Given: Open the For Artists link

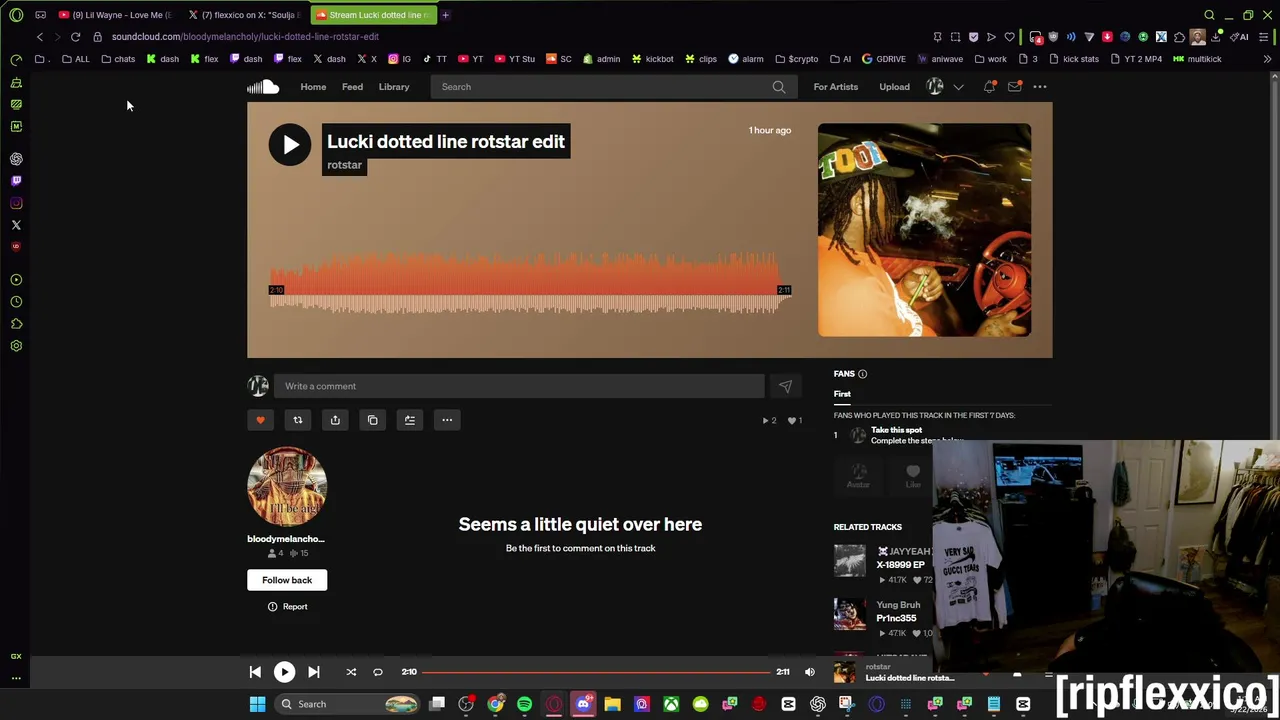Looking at the screenshot, I should (835, 87).
